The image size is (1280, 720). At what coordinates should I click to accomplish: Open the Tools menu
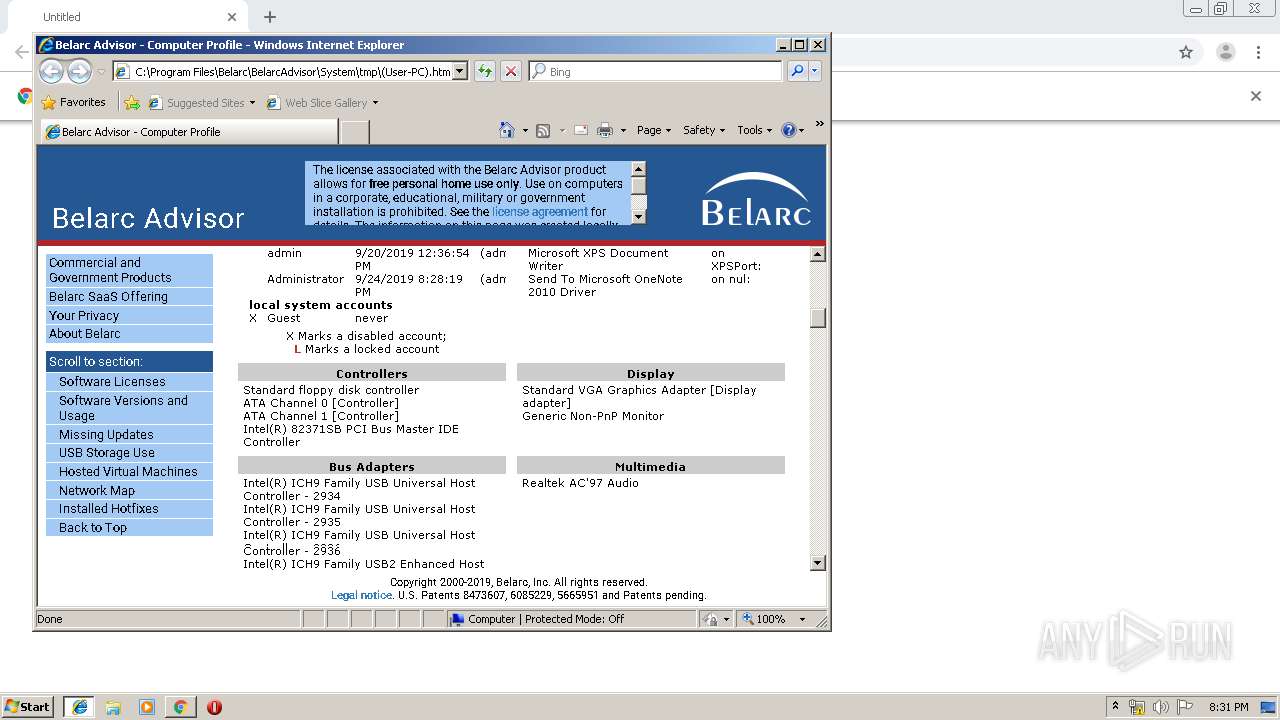pyautogui.click(x=755, y=130)
